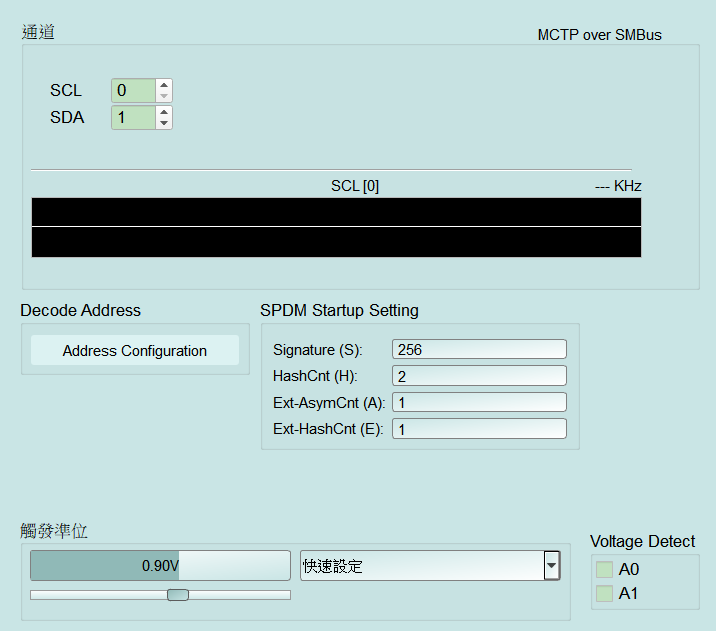Toggle the A1 voltage detect checkbox
The height and width of the screenshot is (631, 716).
[604, 594]
